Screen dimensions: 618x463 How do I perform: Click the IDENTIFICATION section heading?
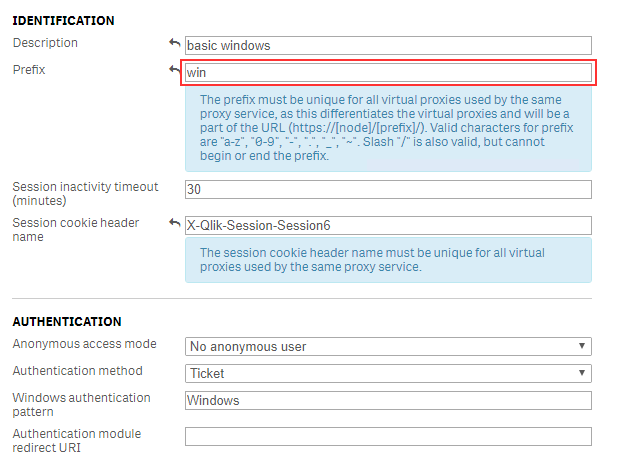coord(63,20)
